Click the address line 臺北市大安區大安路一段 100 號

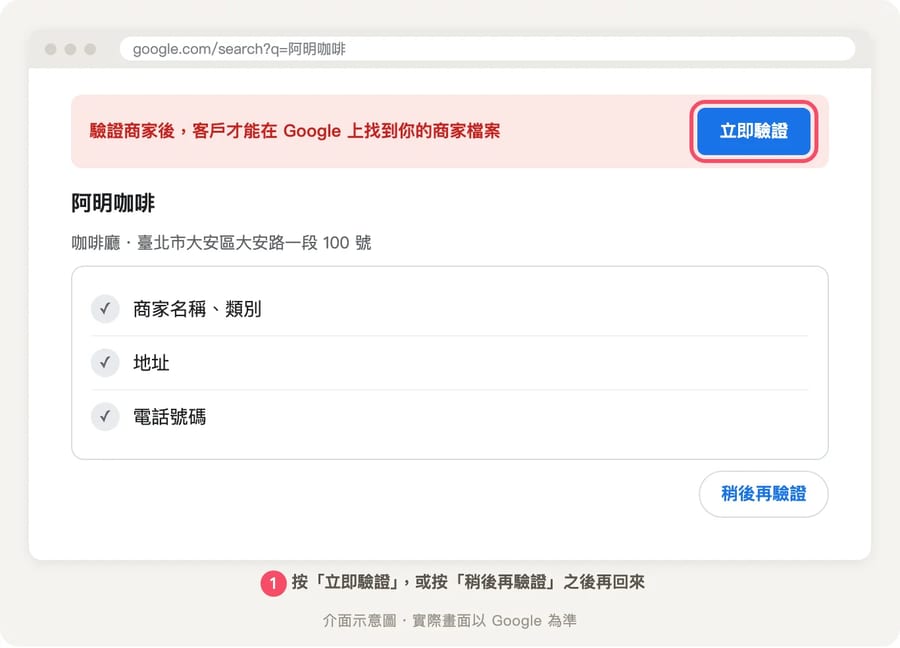pos(254,243)
